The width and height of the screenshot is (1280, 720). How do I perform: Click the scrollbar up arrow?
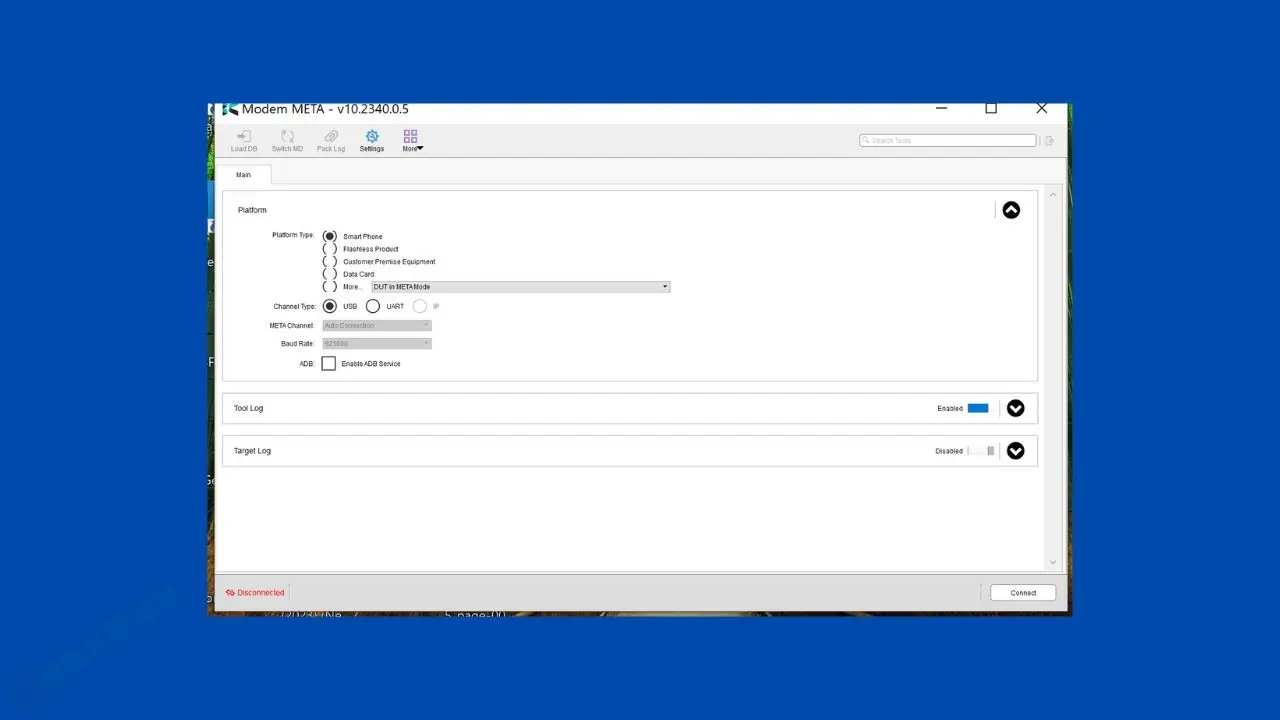coord(1052,195)
